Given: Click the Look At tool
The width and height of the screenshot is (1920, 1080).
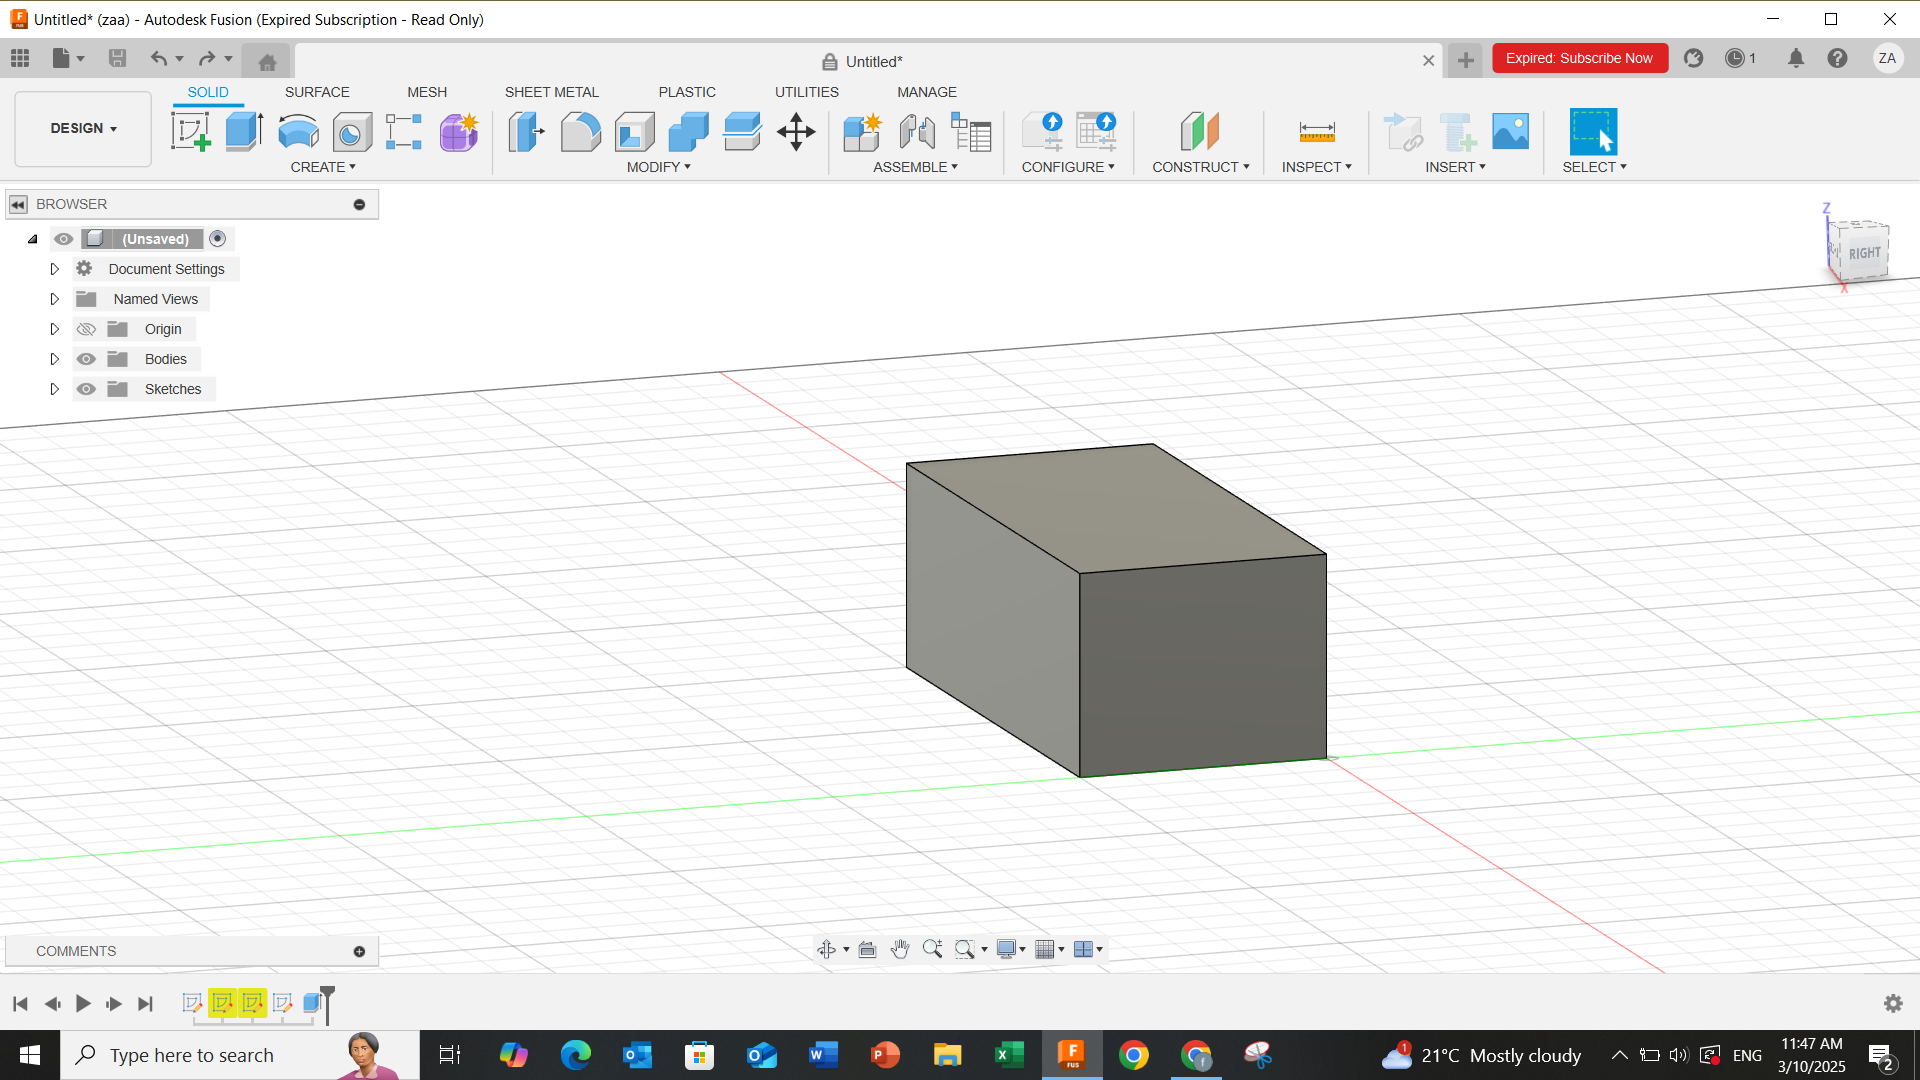Looking at the screenshot, I should pyautogui.click(x=867, y=949).
